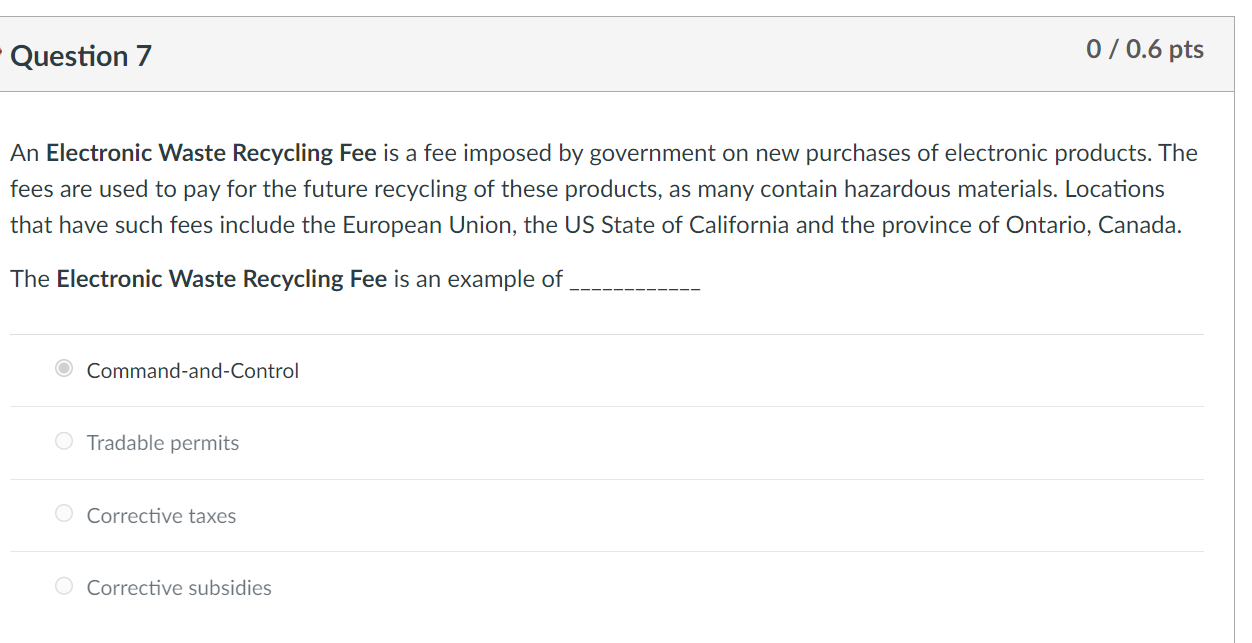Choose the Corrective subsidies option
This screenshot has height=643, width=1252.
pyautogui.click(x=63, y=585)
